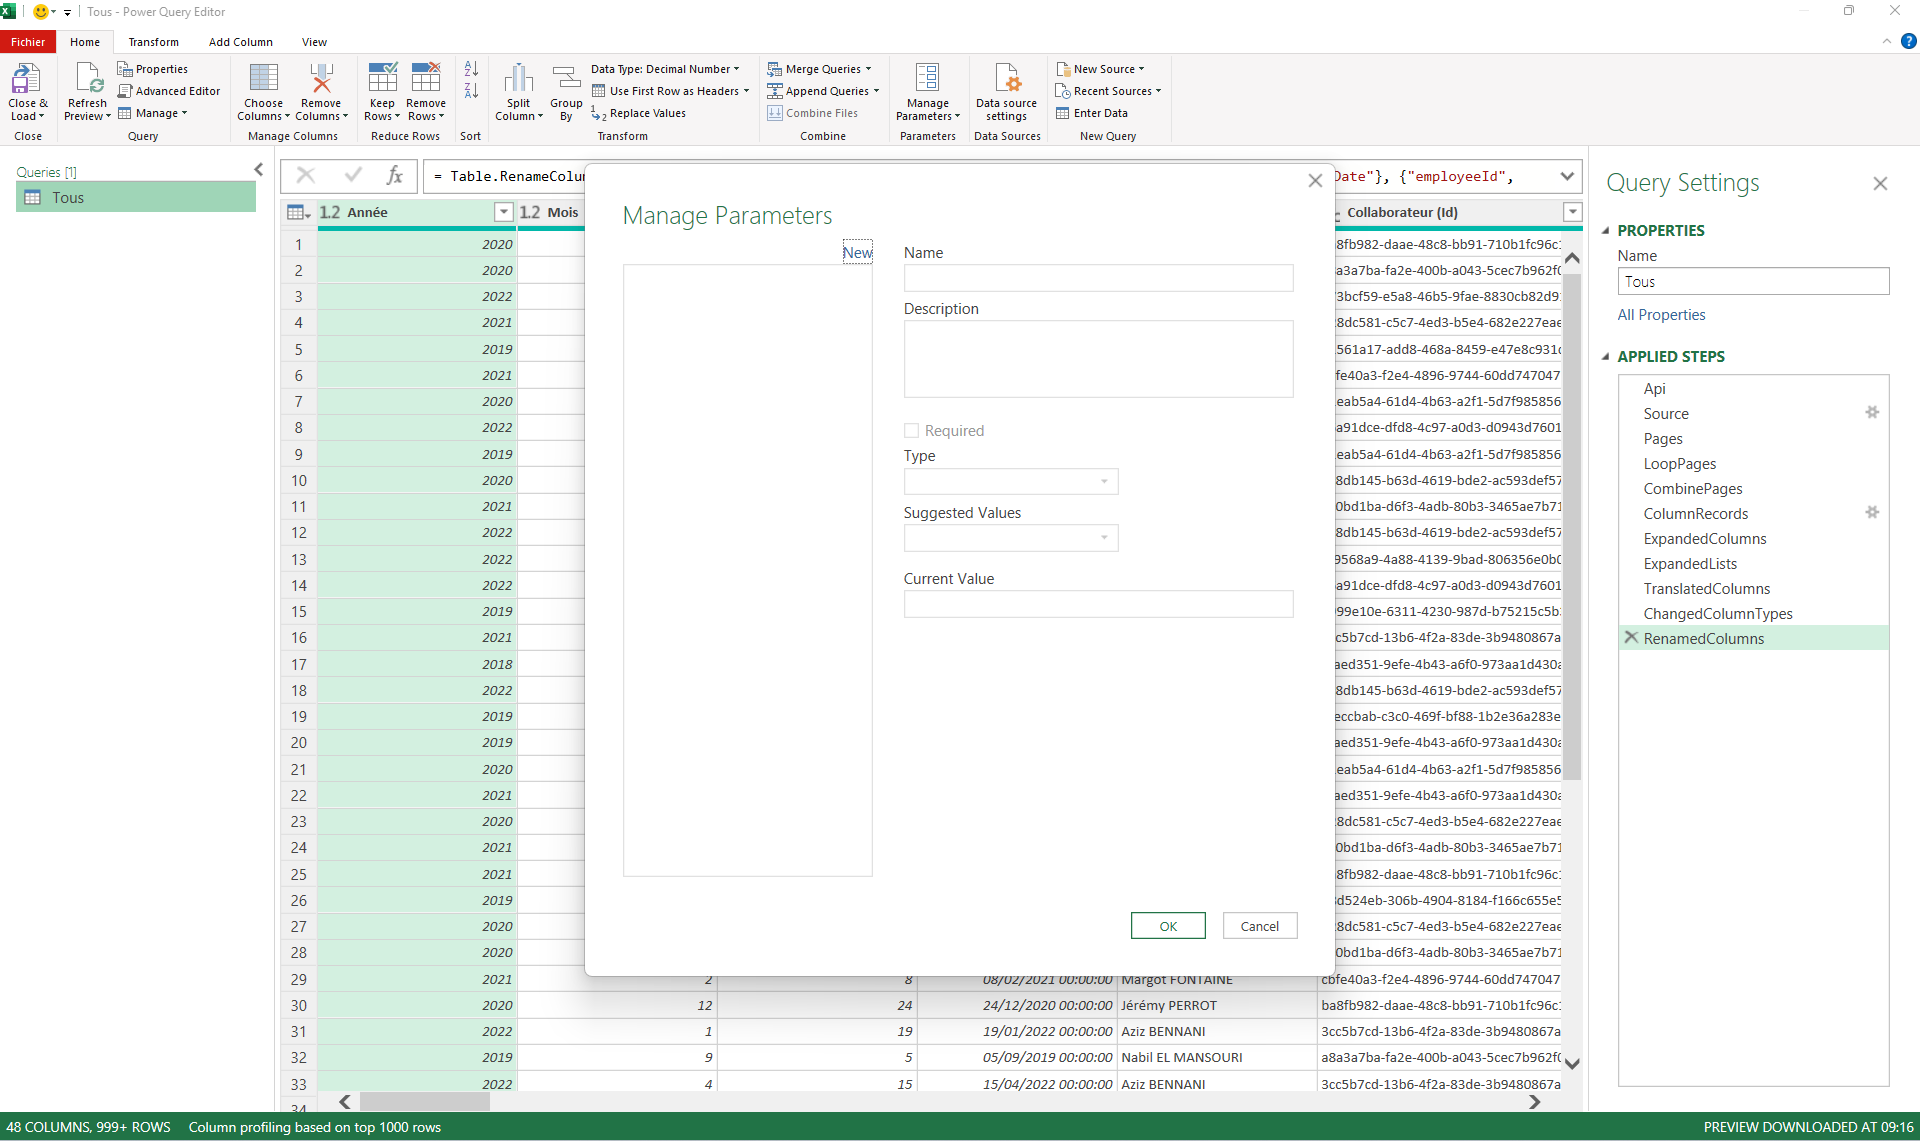Click the Choose Columns icon
The height and width of the screenshot is (1141, 1920).
pyautogui.click(x=263, y=80)
